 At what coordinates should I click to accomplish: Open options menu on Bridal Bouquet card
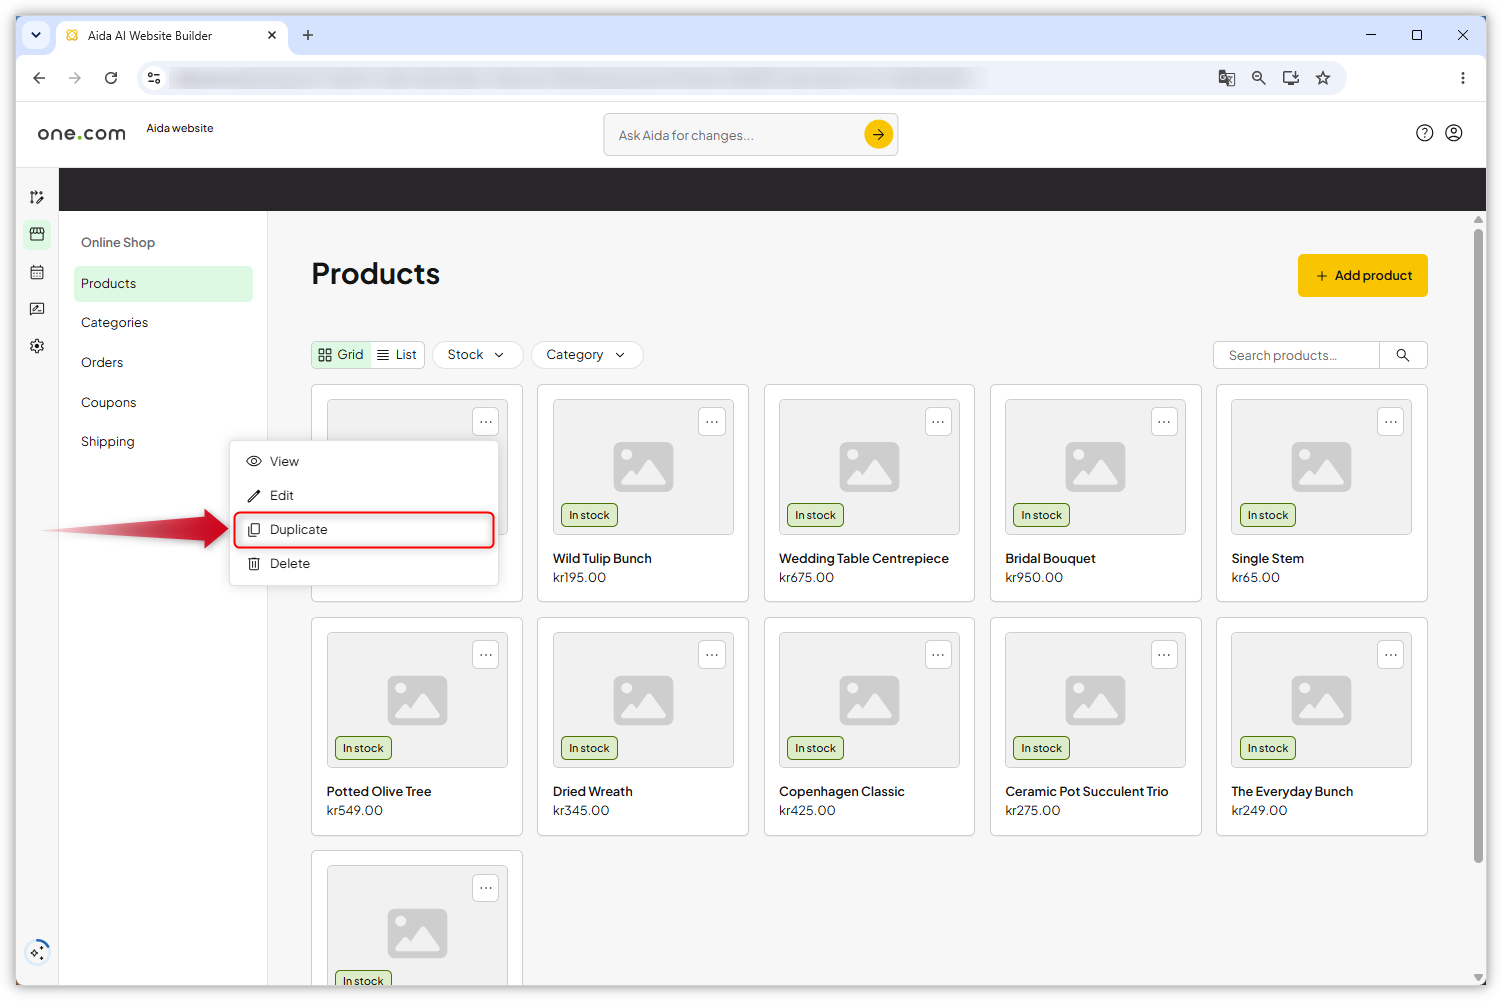point(1164,422)
